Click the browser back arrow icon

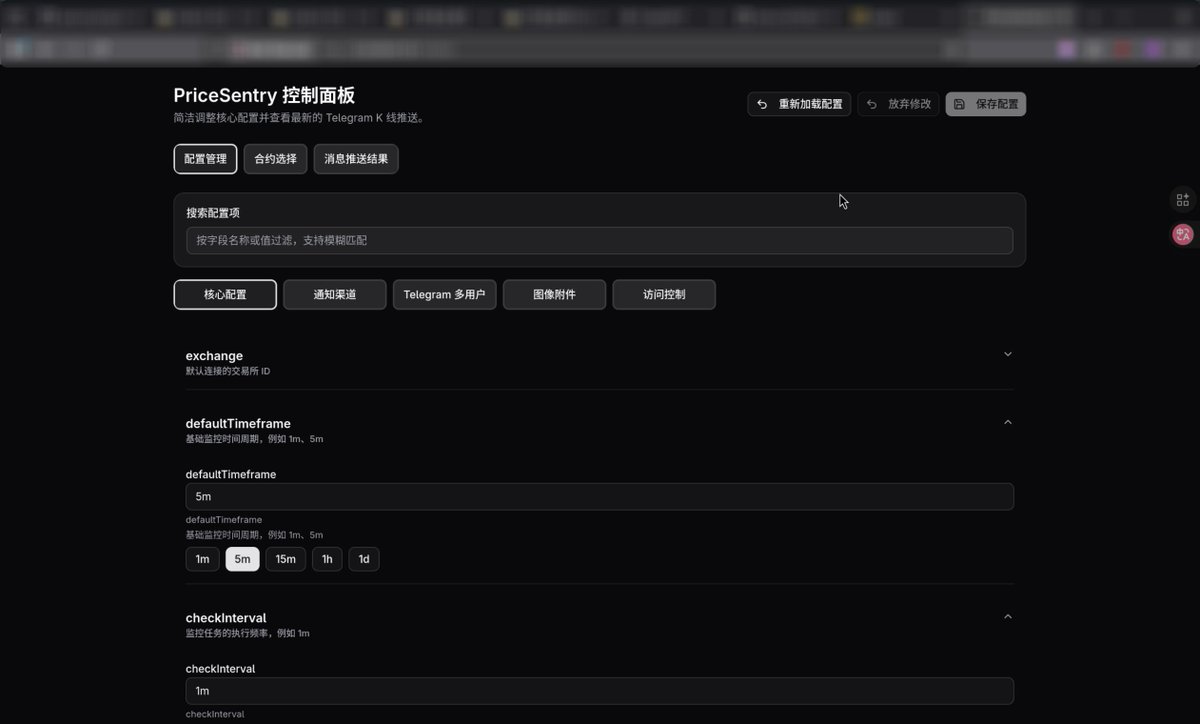[x=16, y=48]
